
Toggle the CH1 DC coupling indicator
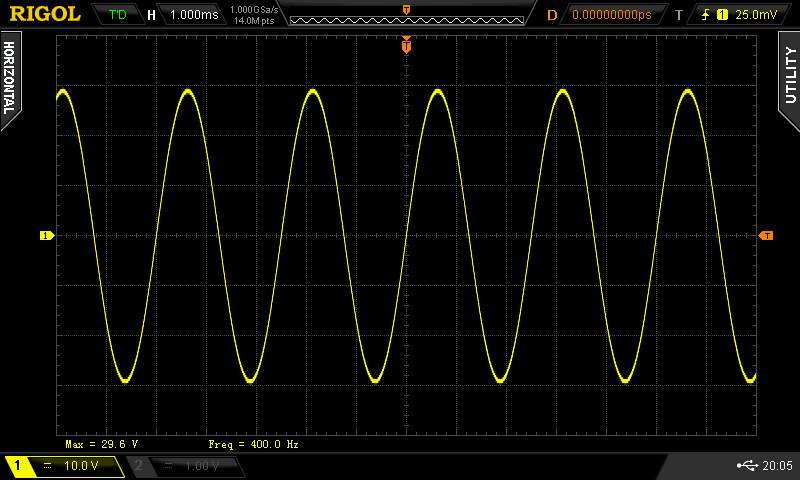[47, 466]
